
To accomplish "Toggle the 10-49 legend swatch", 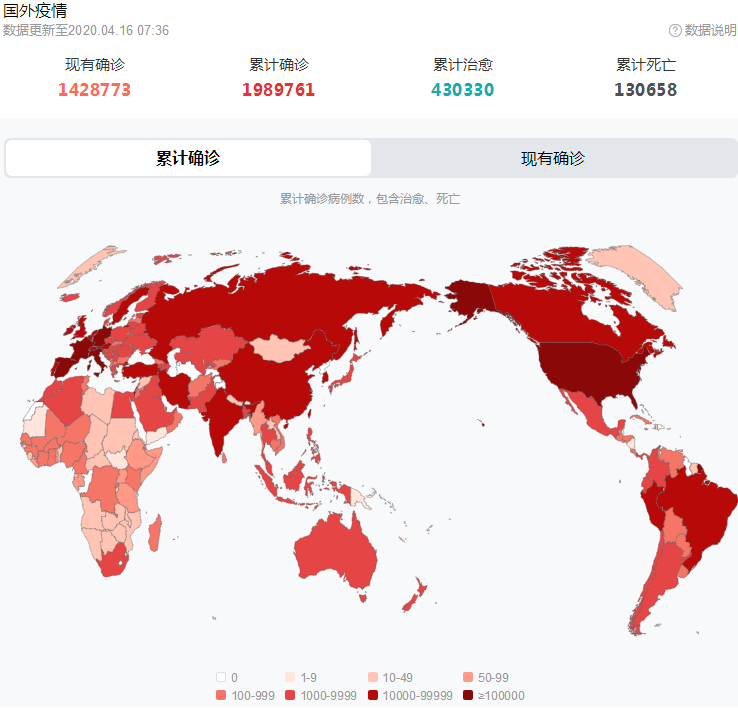I will click(x=373, y=677).
